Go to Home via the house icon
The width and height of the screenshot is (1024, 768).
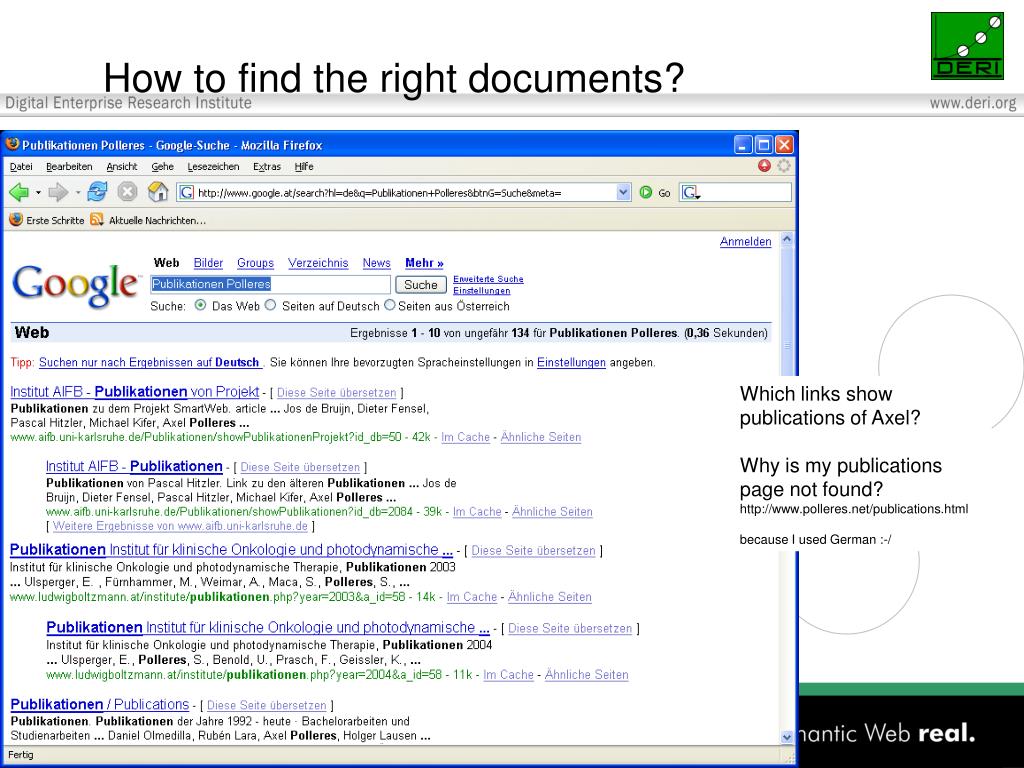click(158, 192)
